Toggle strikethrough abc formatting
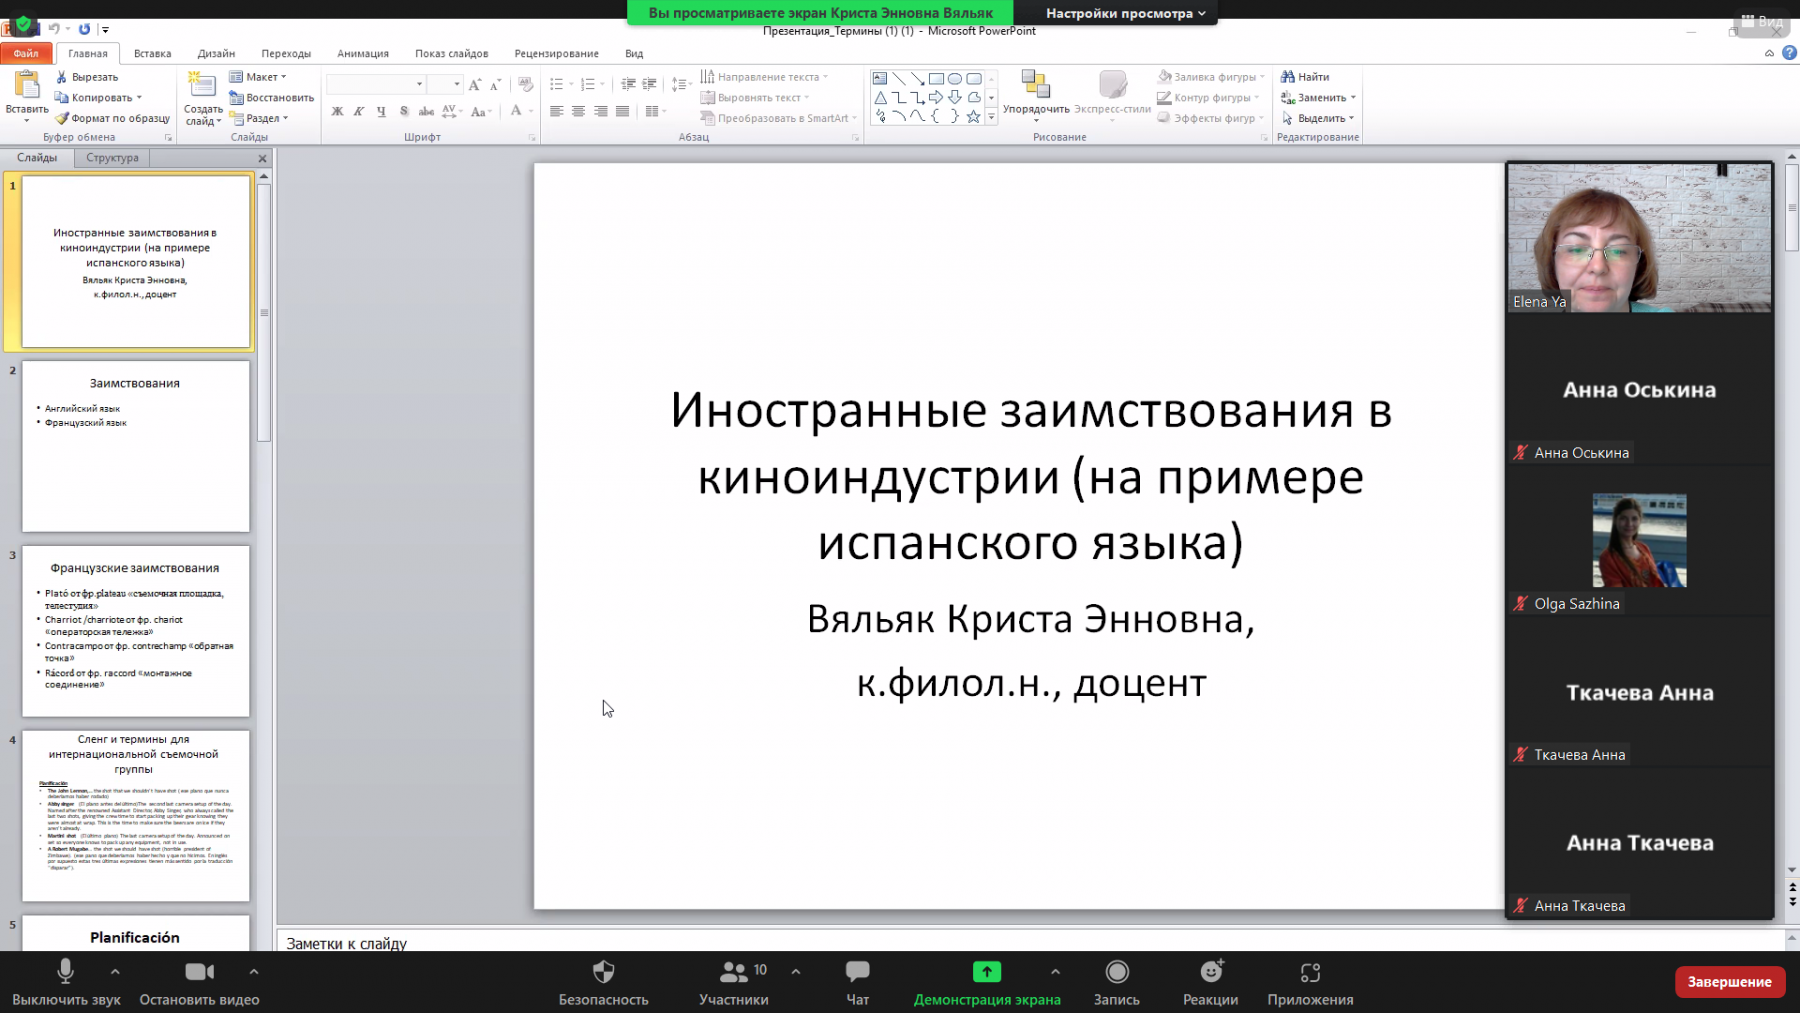Screen dimensions: 1800x1013 click(426, 111)
